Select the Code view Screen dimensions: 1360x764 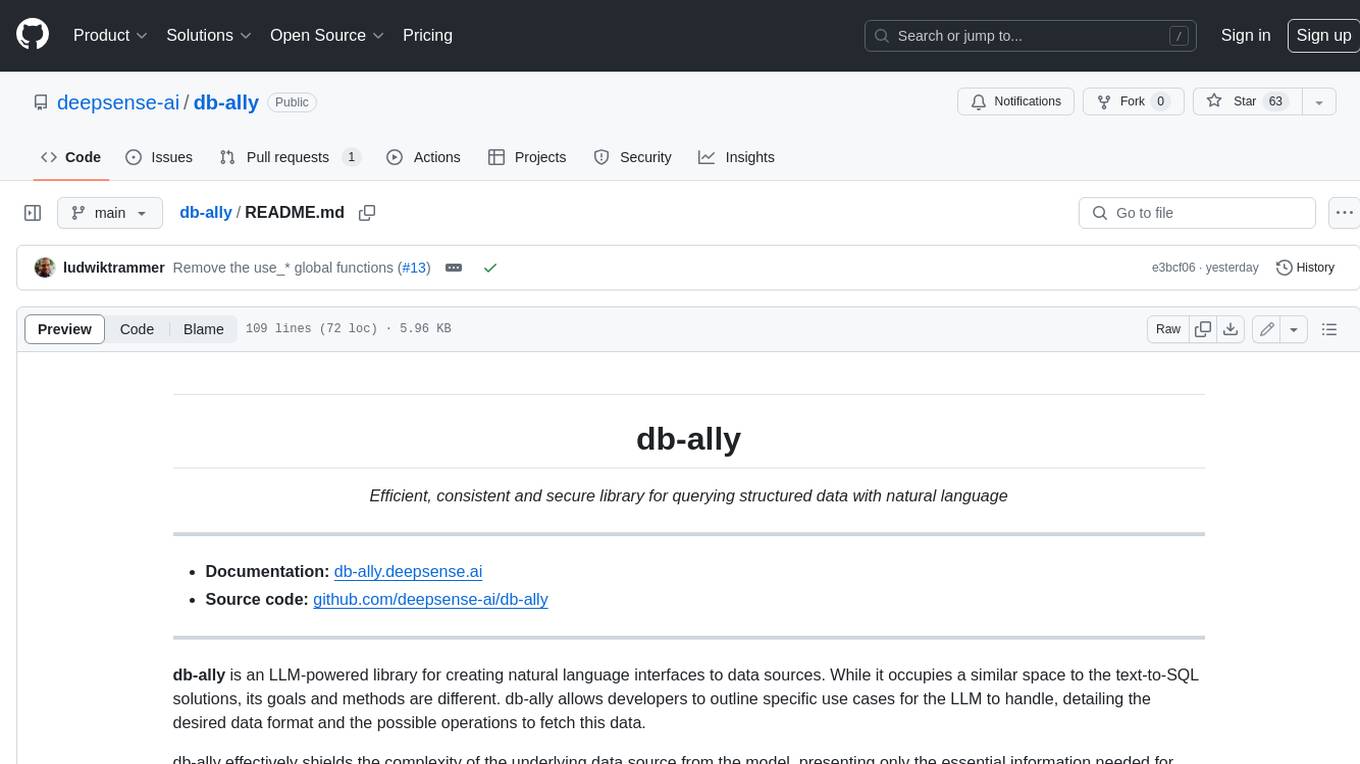pyautogui.click(x=137, y=329)
